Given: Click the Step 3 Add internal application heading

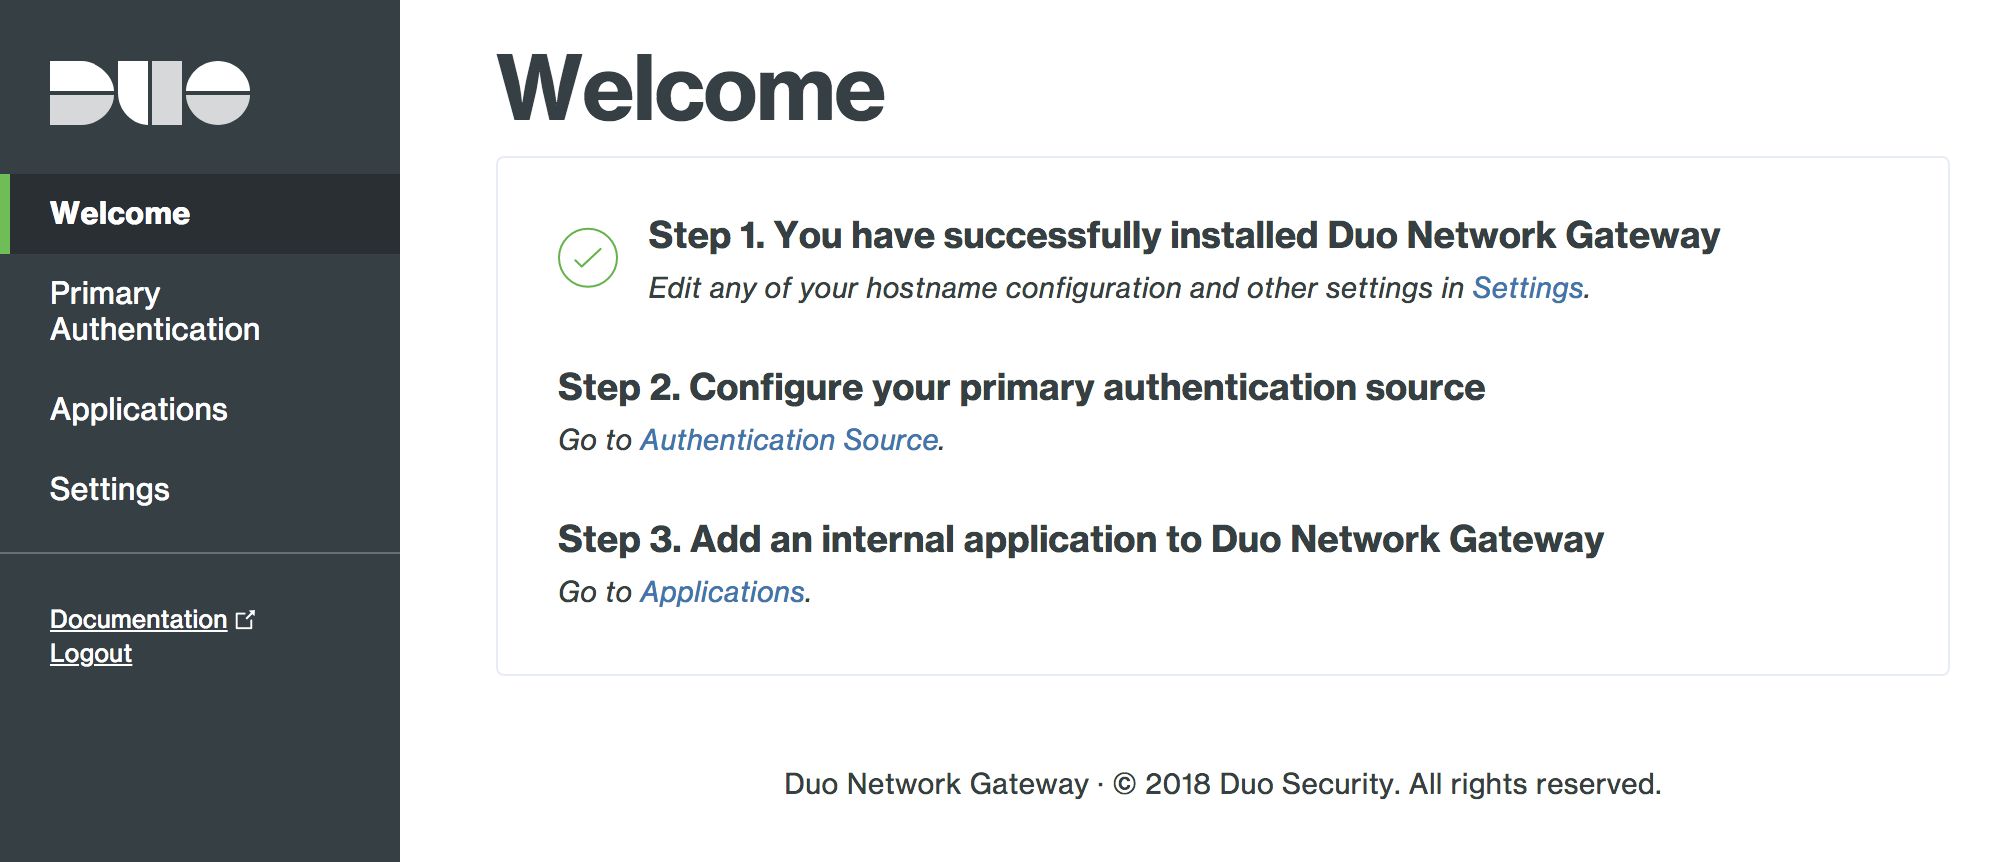Looking at the screenshot, I should click(1080, 539).
